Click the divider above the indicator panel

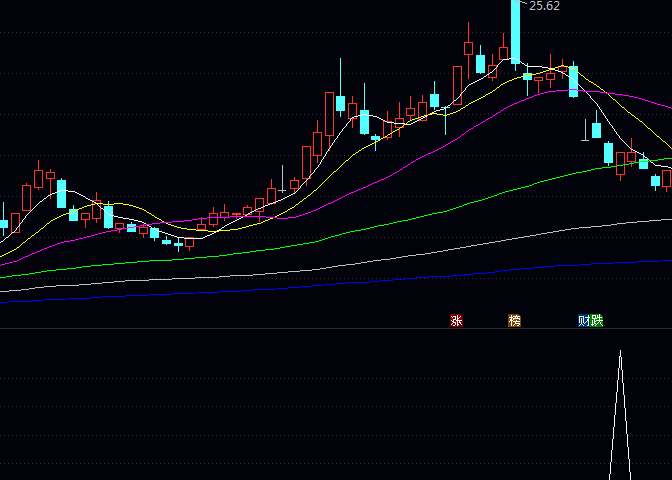pyautogui.click(x=300, y=328)
